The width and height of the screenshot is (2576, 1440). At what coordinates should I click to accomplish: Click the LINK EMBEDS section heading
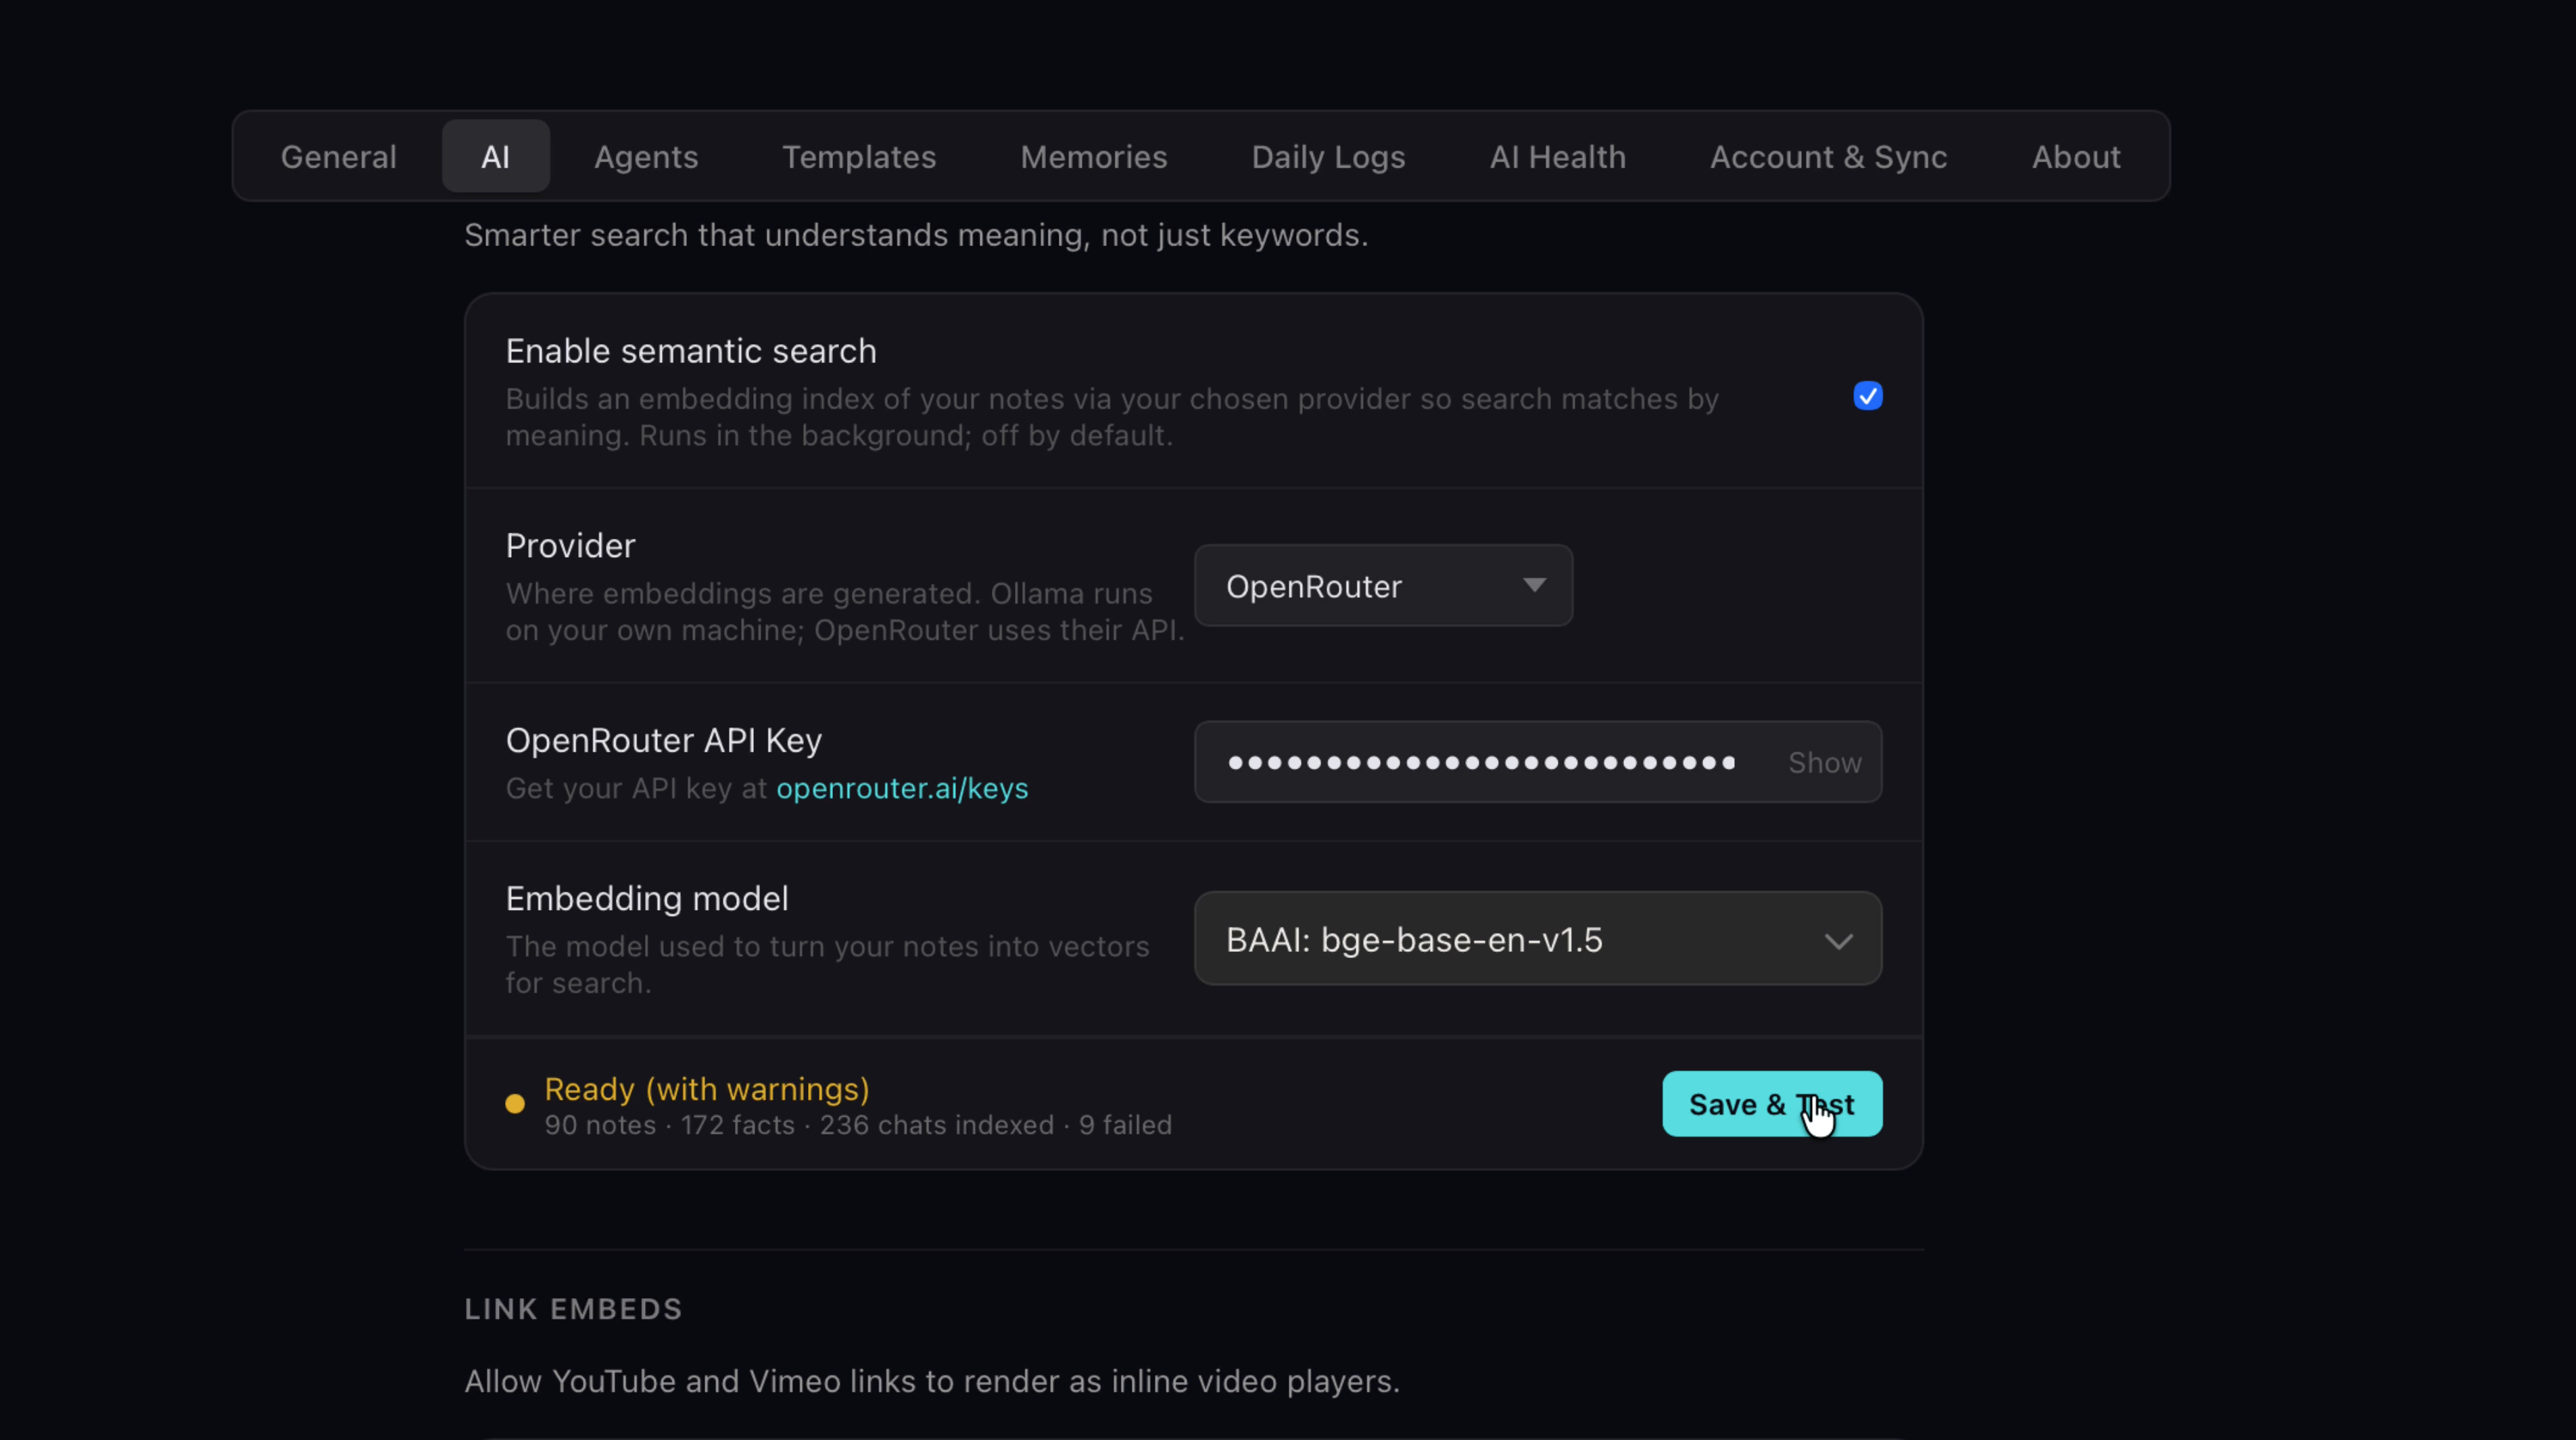point(573,1309)
